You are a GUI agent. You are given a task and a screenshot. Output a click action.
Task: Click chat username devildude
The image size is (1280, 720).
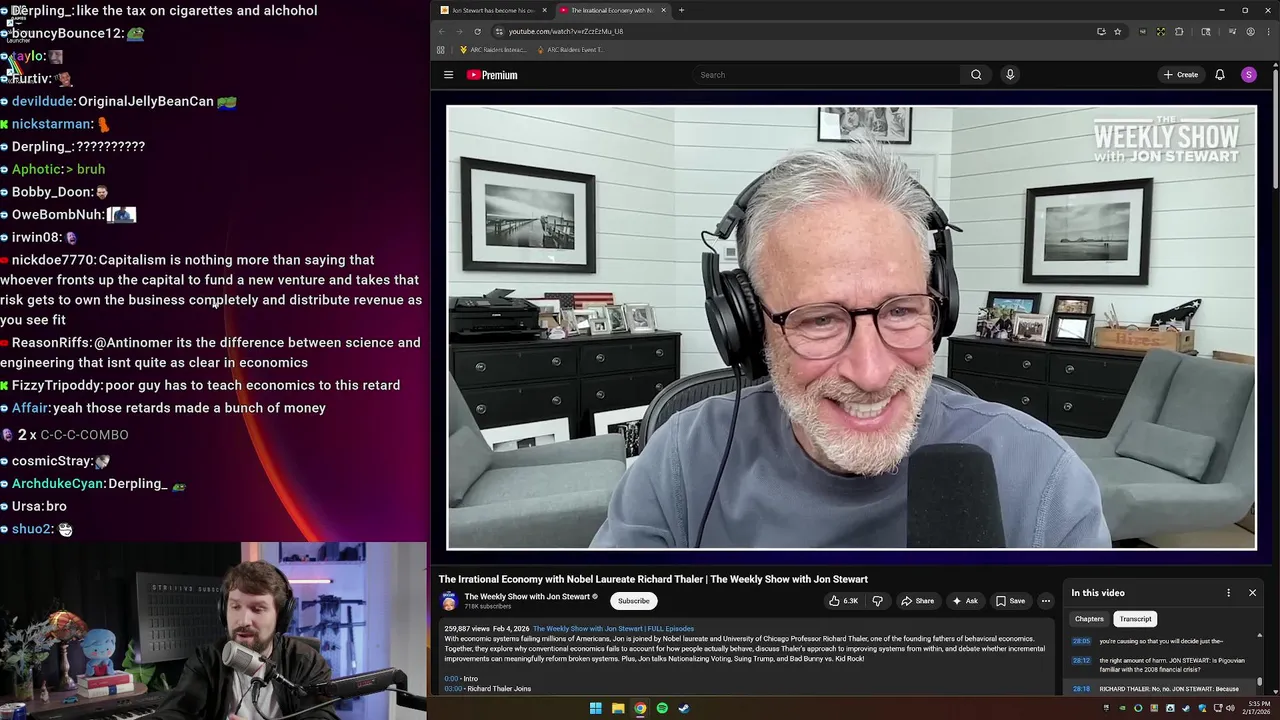point(43,101)
